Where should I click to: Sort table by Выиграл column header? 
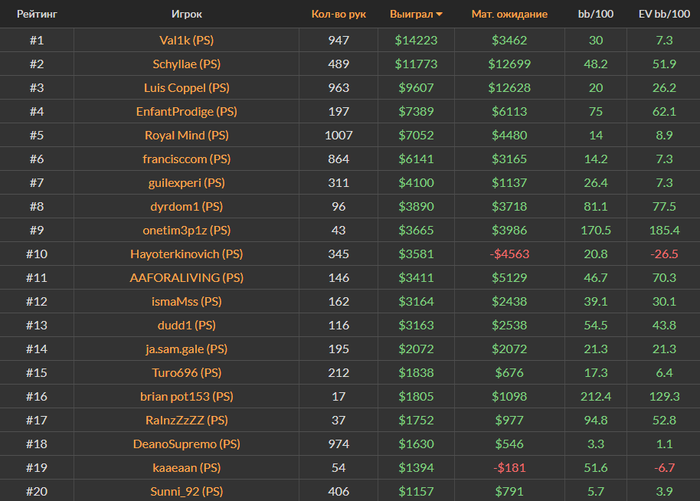[416, 15]
